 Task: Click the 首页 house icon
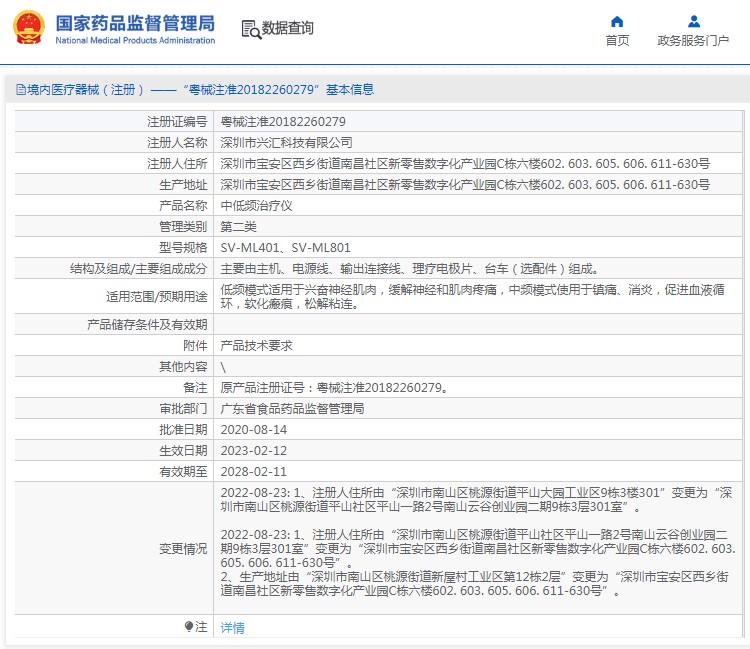pyautogui.click(x=617, y=21)
